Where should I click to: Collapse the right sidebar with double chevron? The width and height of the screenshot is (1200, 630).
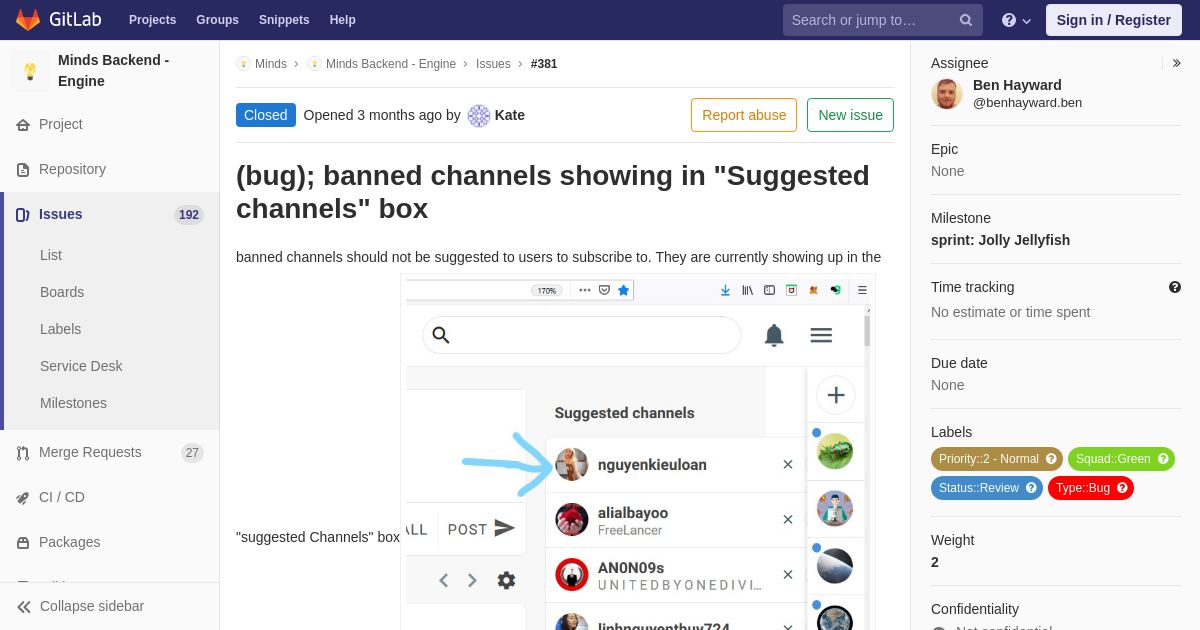[1176, 63]
